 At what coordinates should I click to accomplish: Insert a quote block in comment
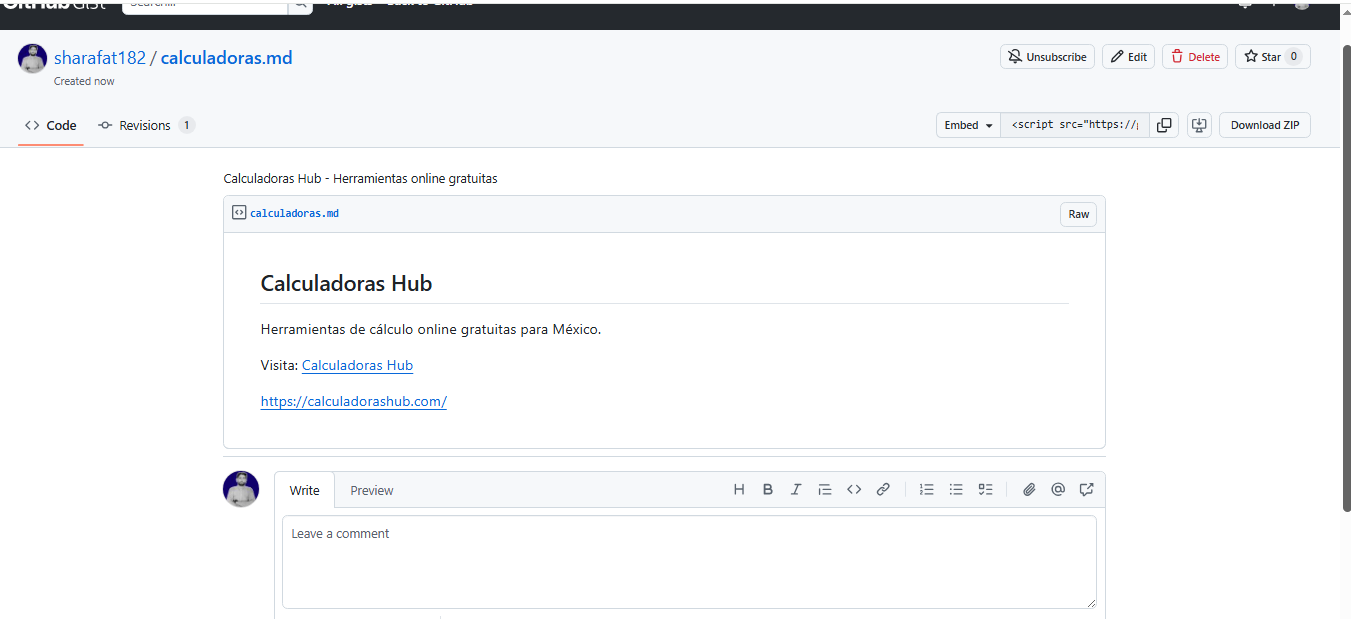(x=825, y=489)
